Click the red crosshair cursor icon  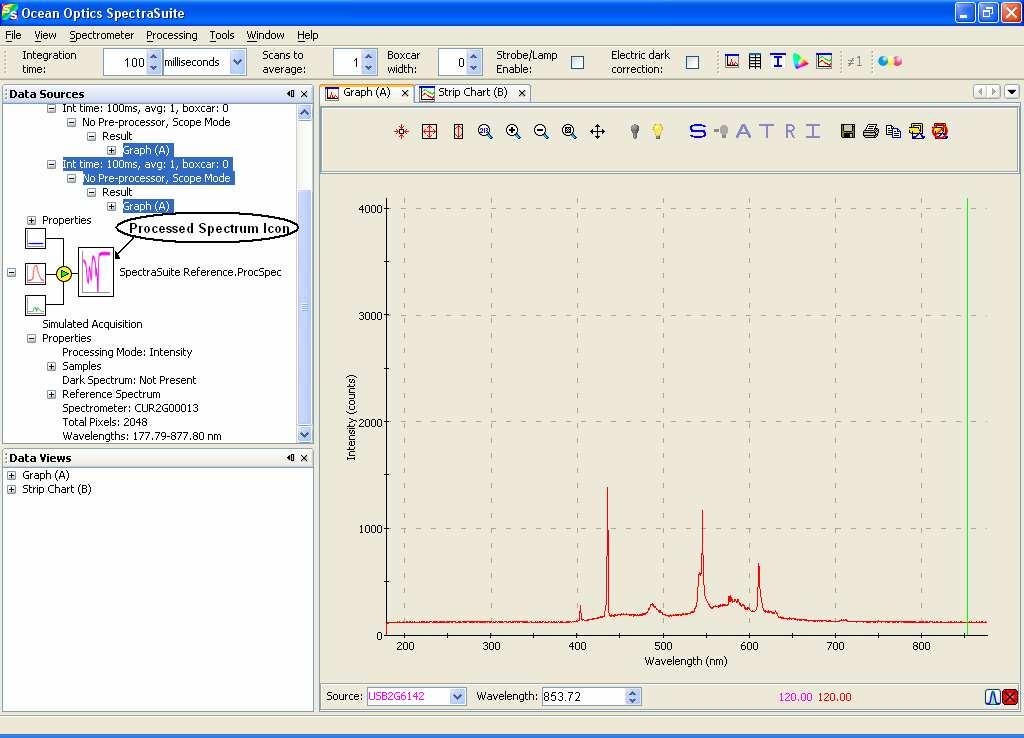pos(402,131)
